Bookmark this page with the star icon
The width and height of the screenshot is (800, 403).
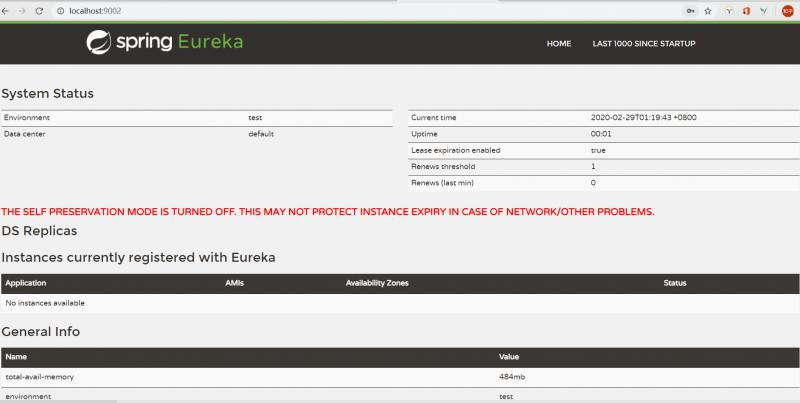pyautogui.click(x=708, y=11)
